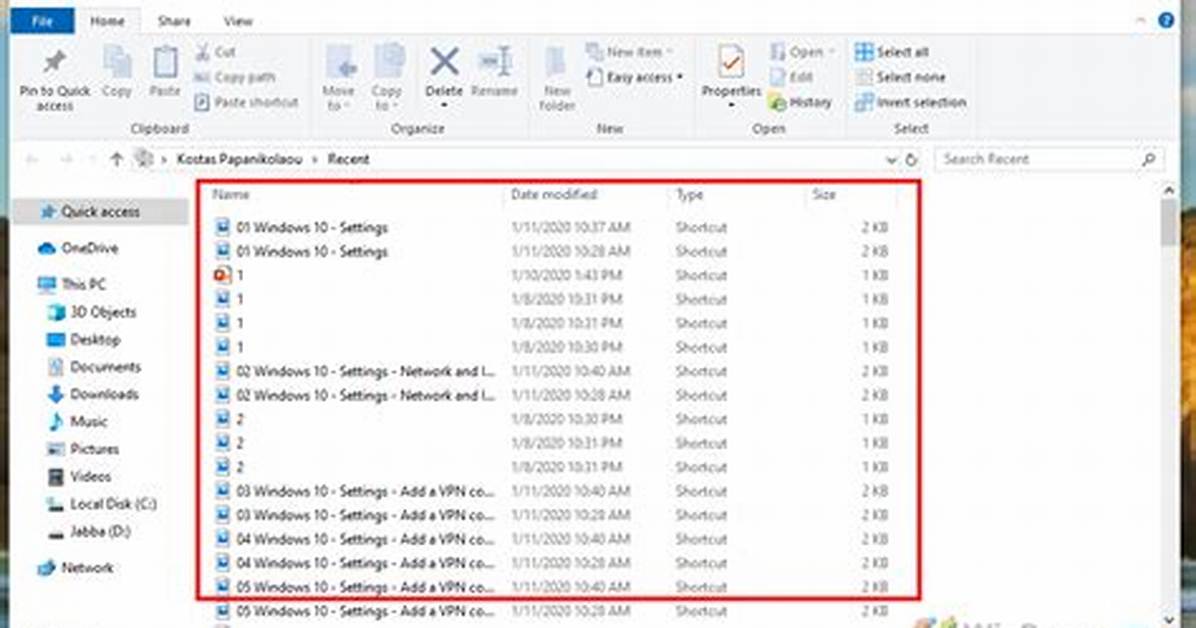
Task: Click the Rename icon
Action: click(x=494, y=62)
